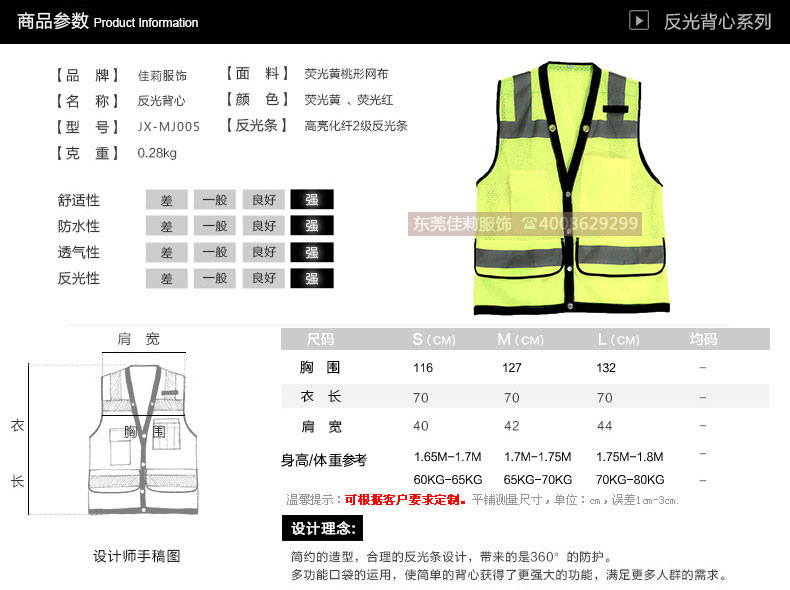Click the S (CM) size column header
This screenshot has height=590, width=790.
(433, 340)
